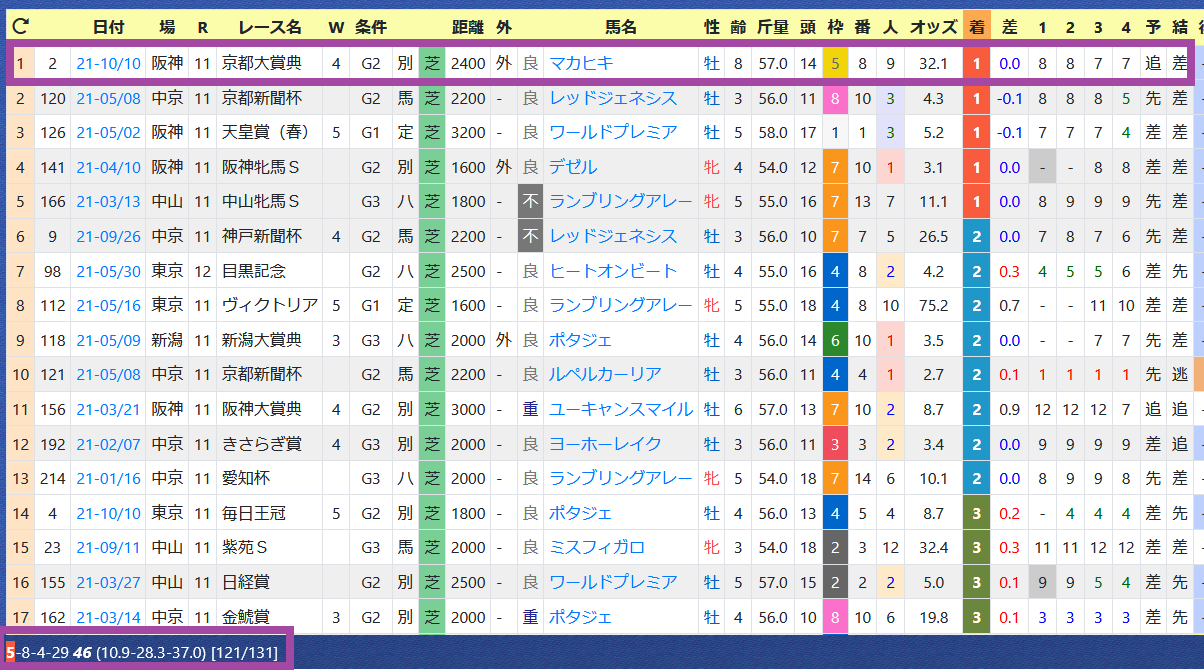Open horse link ユーキャンスマイル
This screenshot has height=672, width=1204.
tap(621, 409)
